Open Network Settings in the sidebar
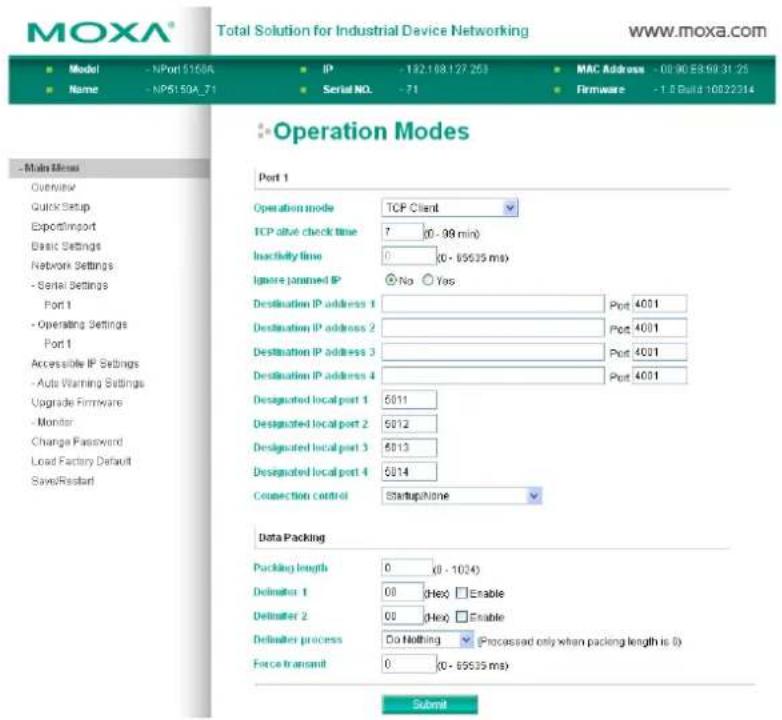Screen dimensions: 782x720 (x=72, y=265)
